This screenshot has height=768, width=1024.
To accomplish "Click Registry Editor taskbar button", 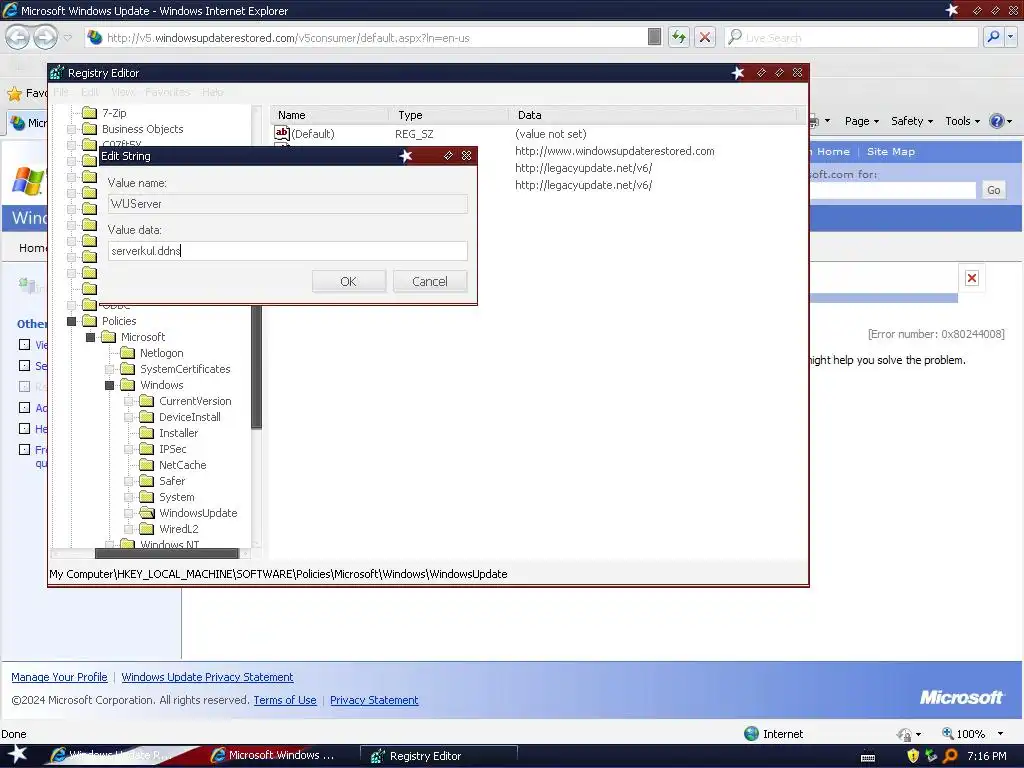I will click(x=439, y=756).
